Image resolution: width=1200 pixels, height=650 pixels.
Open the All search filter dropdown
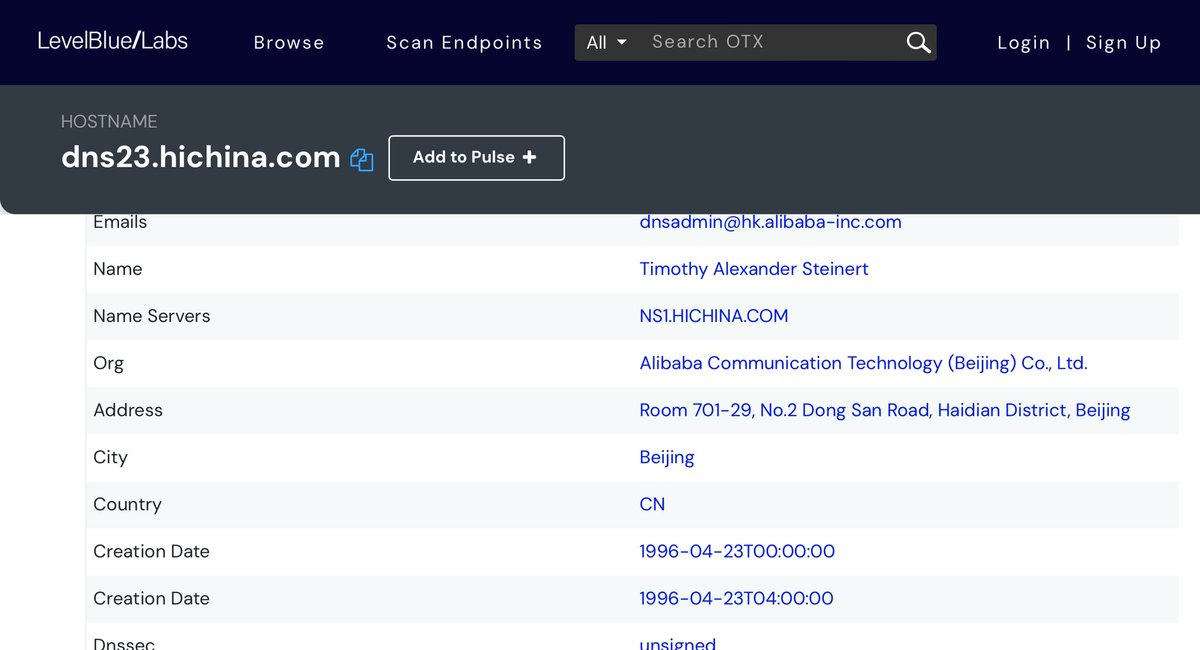606,42
